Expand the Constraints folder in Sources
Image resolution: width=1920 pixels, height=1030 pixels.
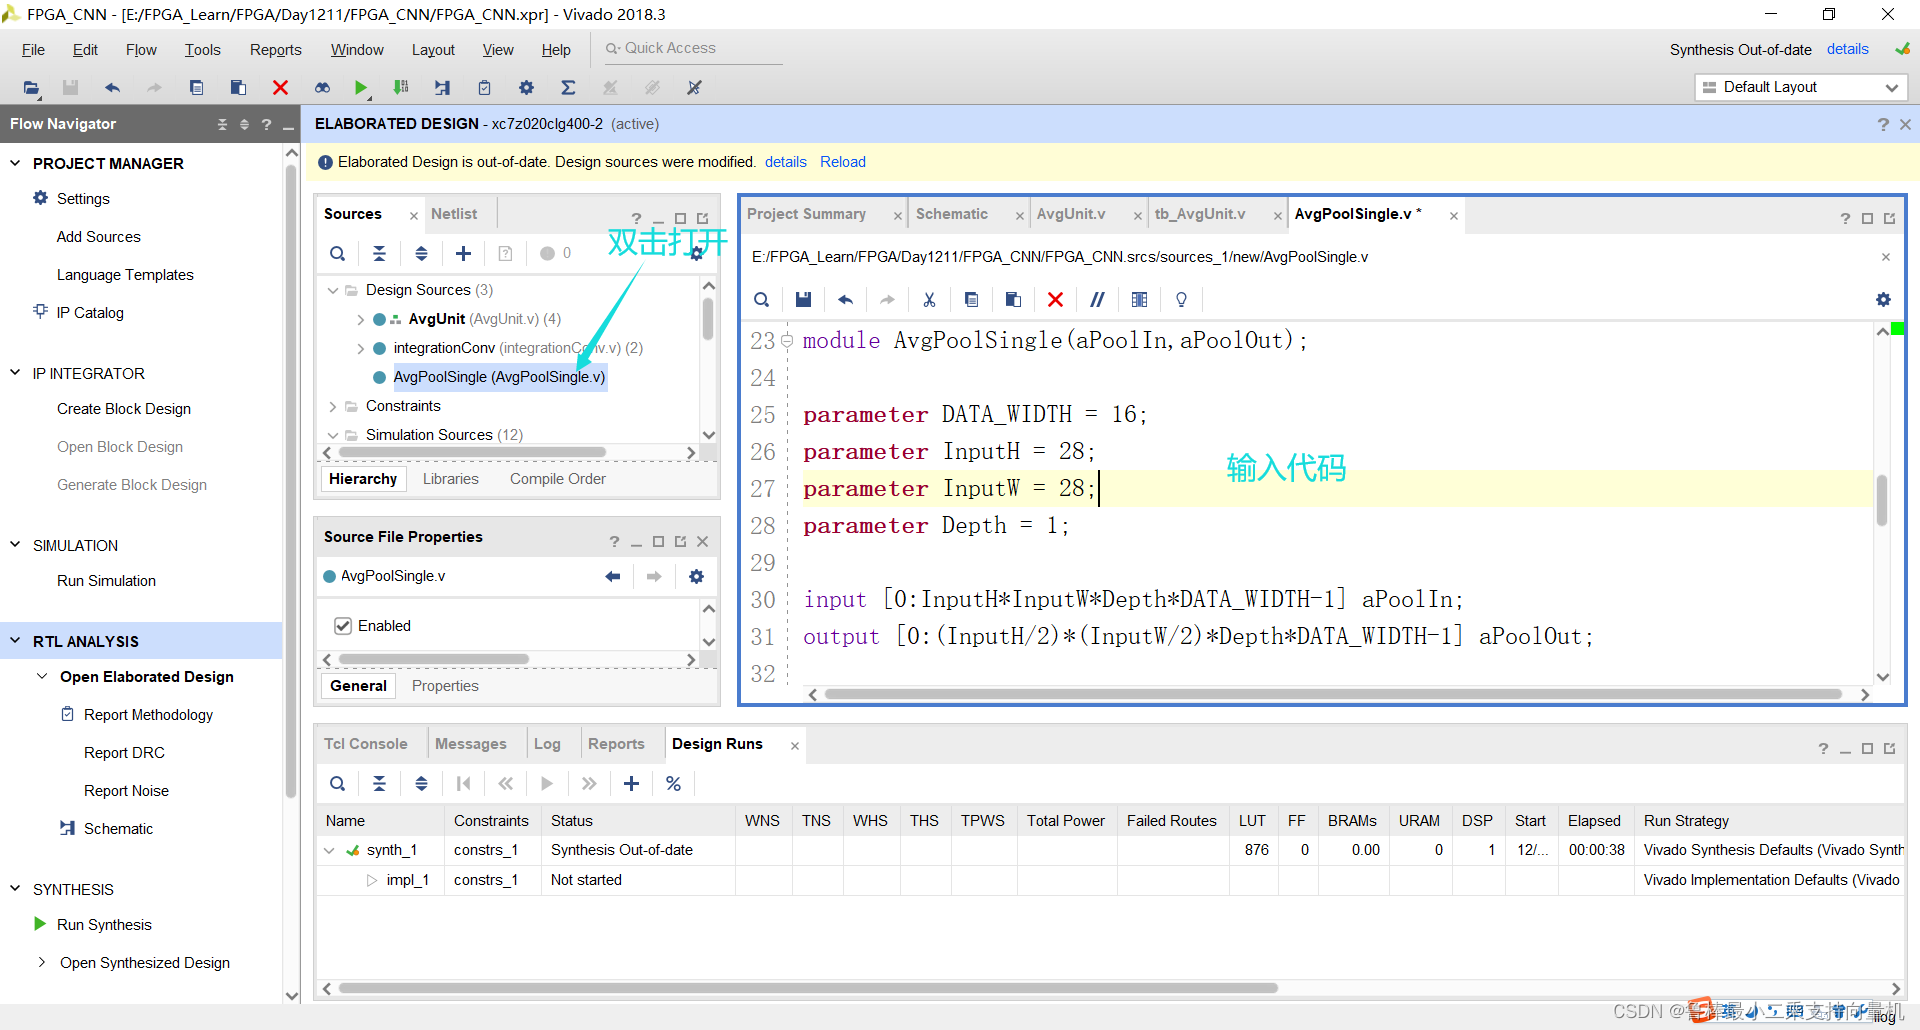[332, 406]
